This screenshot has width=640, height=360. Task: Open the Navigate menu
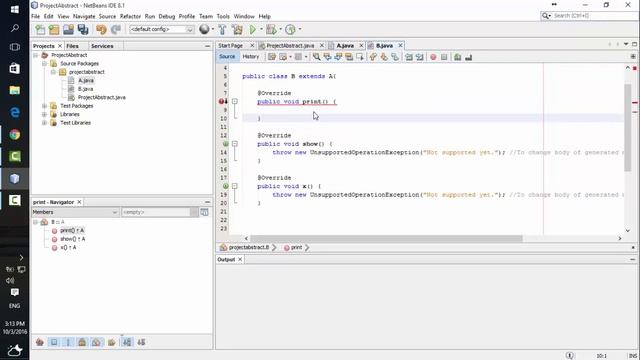click(x=84, y=16)
